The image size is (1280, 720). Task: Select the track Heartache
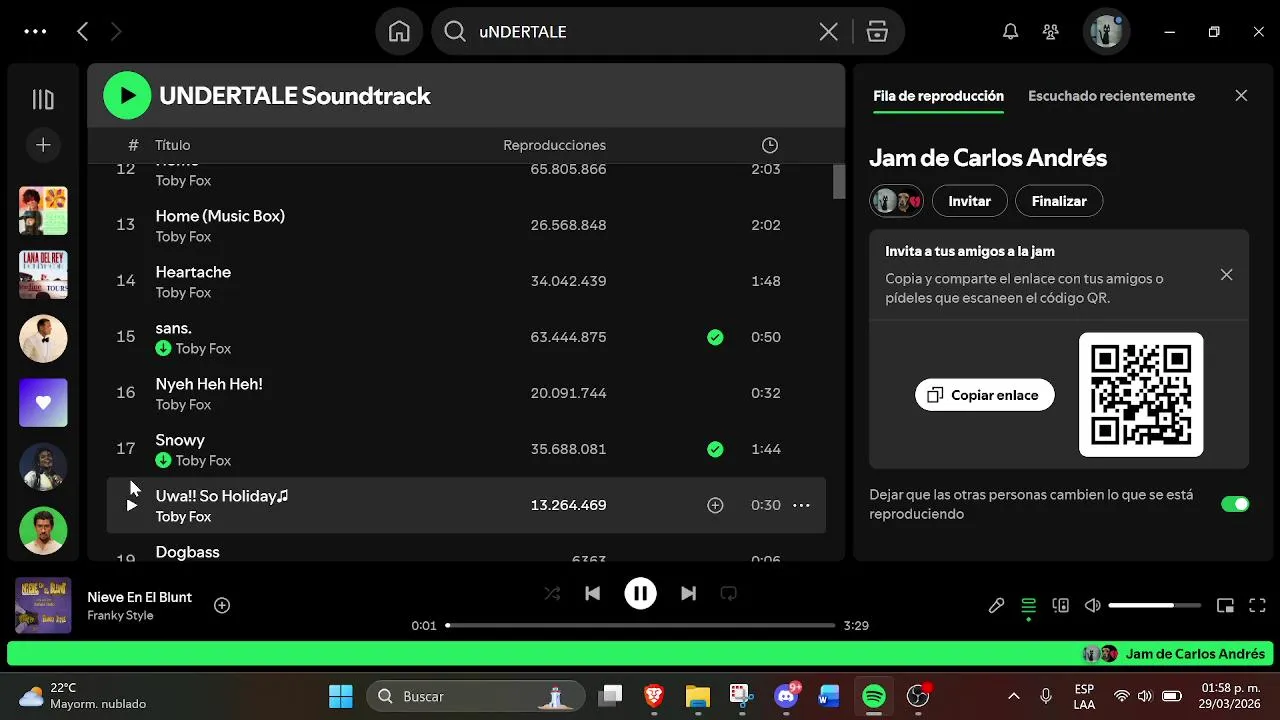(x=466, y=281)
